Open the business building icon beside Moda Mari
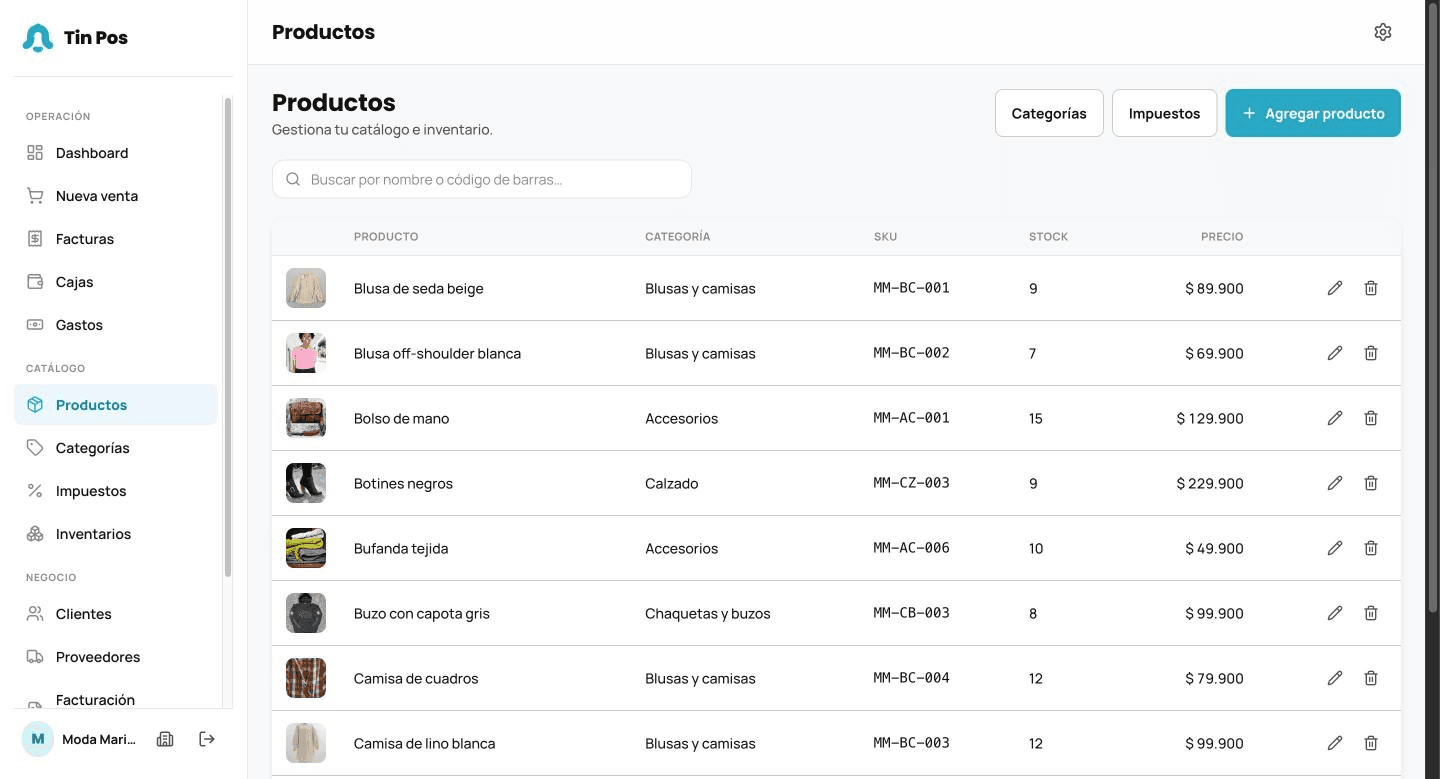Screen dimensions: 1440x779 coord(165,739)
